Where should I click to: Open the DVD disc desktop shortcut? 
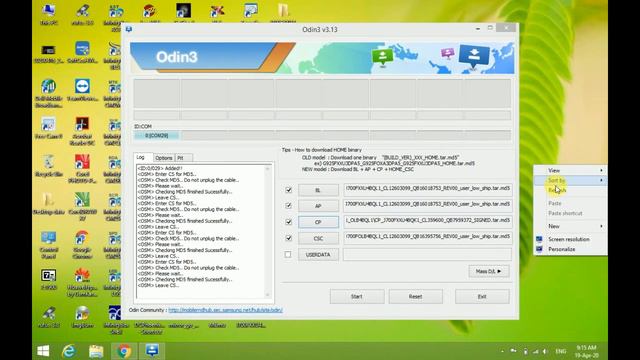(x=82, y=317)
